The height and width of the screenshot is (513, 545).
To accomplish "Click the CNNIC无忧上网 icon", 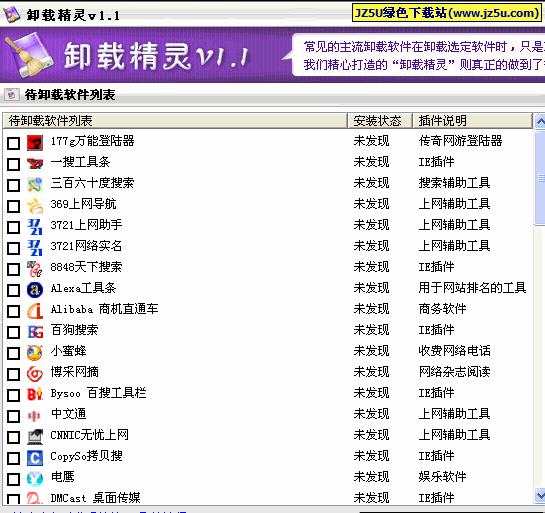I will 35,437.
